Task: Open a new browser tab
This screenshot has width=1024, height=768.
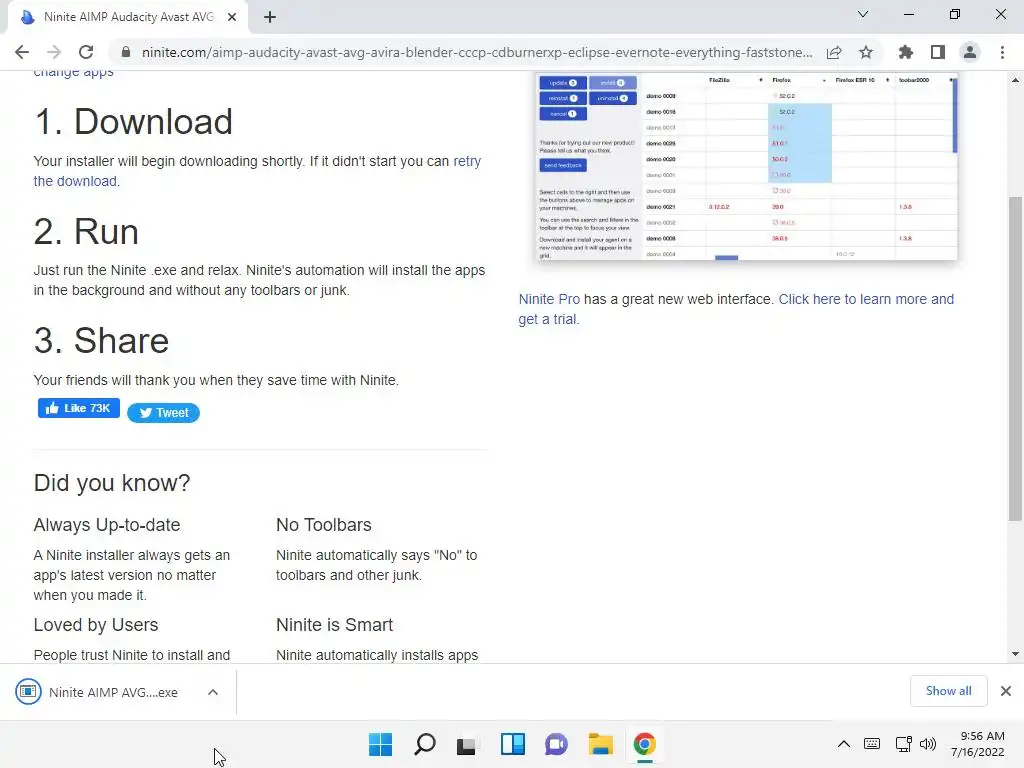Action: (270, 17)
